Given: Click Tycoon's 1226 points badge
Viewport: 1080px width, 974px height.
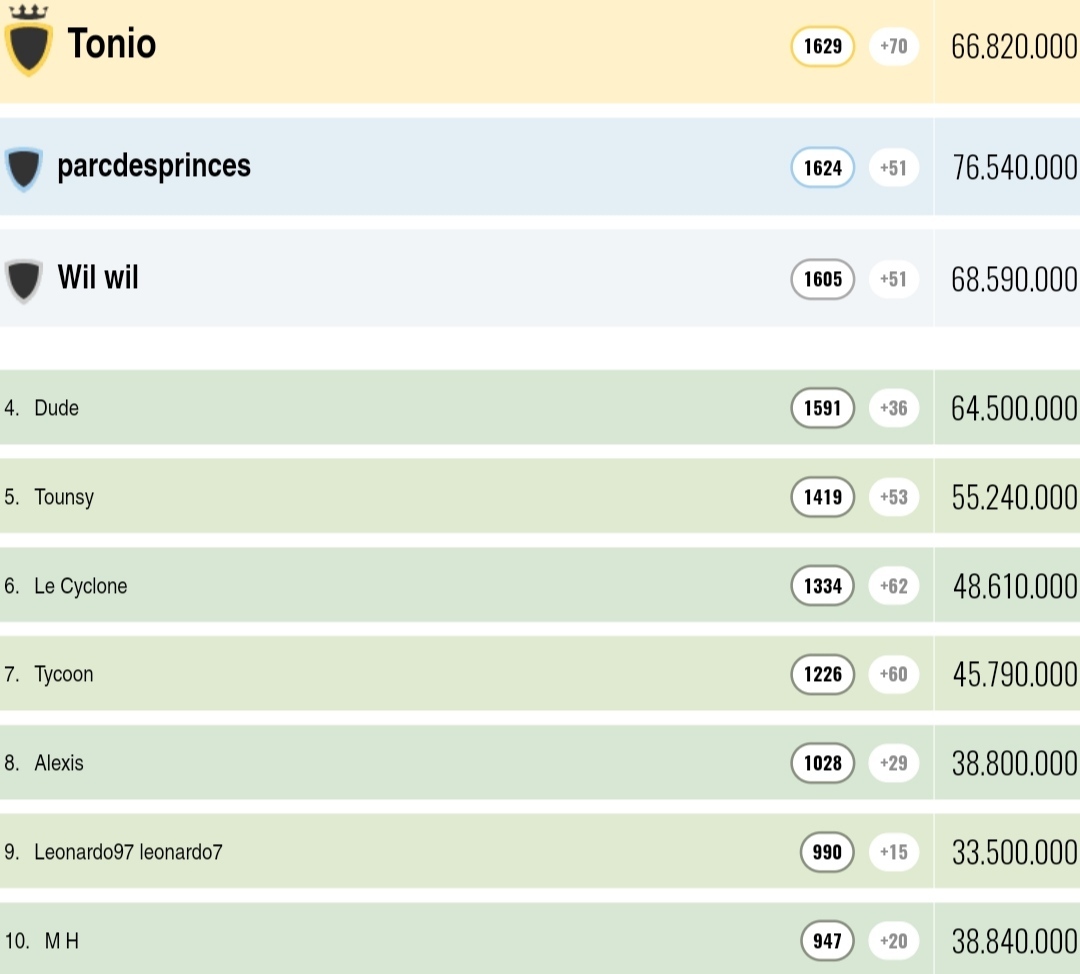Looking at the screenshot, I should [x=822, y=675].
